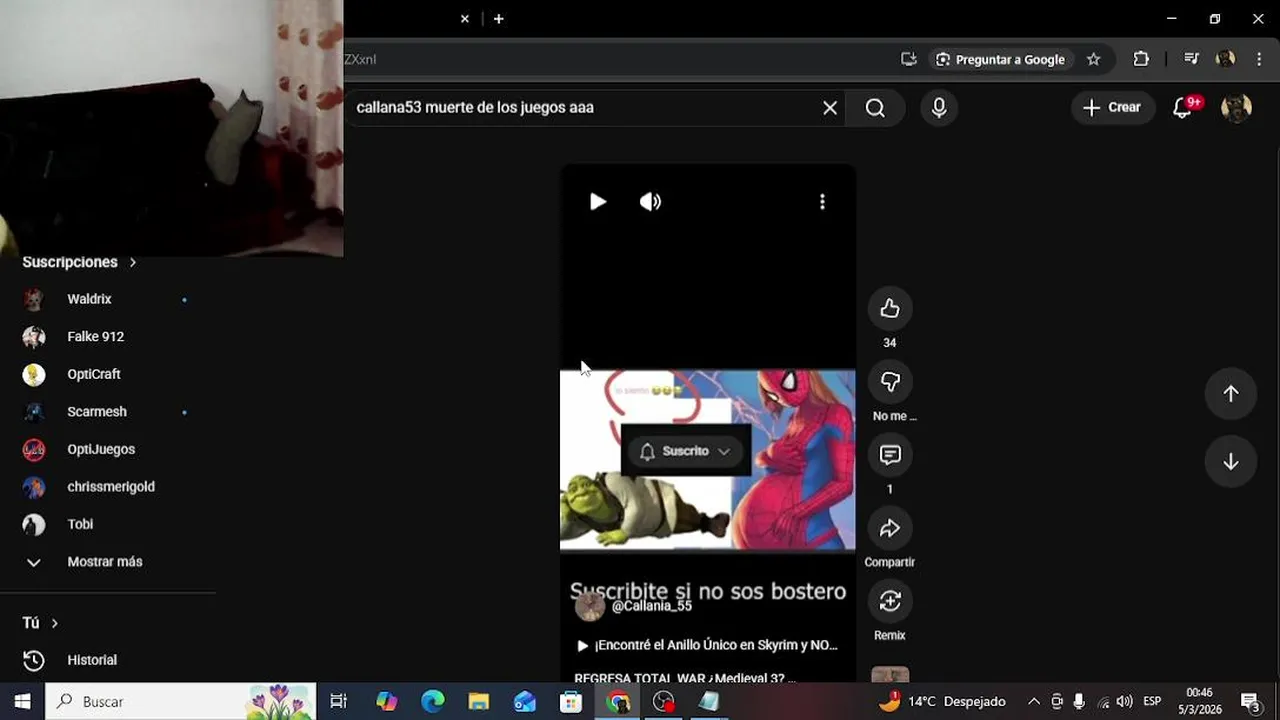This screenshot has width=1280, height=720.
Task: Bookmark this page with star icon
Action: click(1093, 59)
